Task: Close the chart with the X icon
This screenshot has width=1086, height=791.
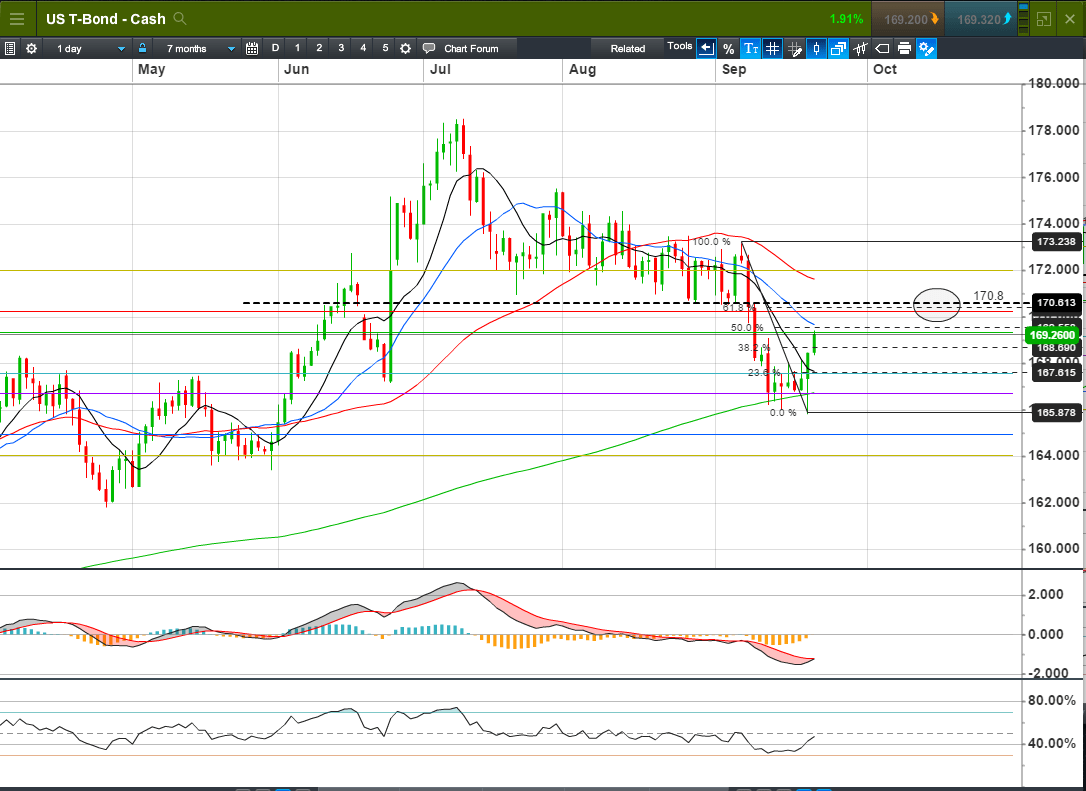Action: click(x=1070, y=19)
